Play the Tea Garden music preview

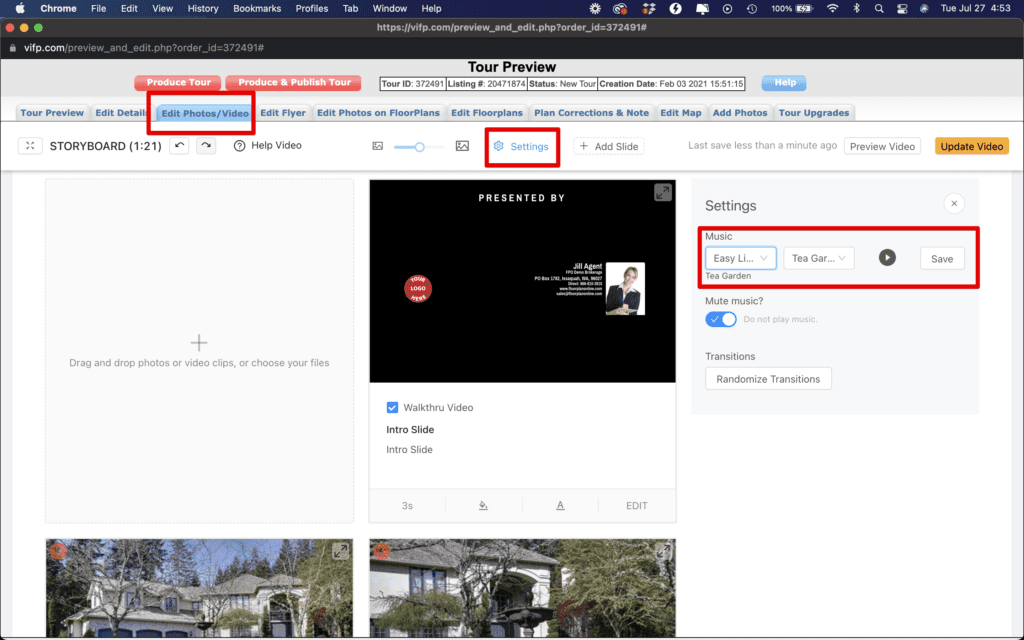(x=887, y=257)
